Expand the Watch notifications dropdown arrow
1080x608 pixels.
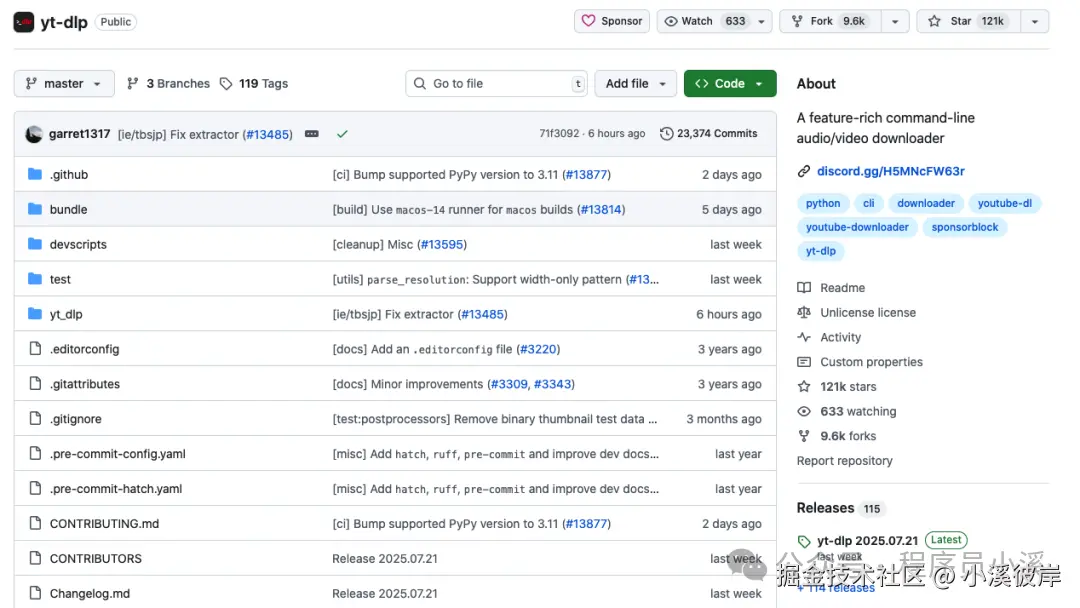tap(763, 21)
